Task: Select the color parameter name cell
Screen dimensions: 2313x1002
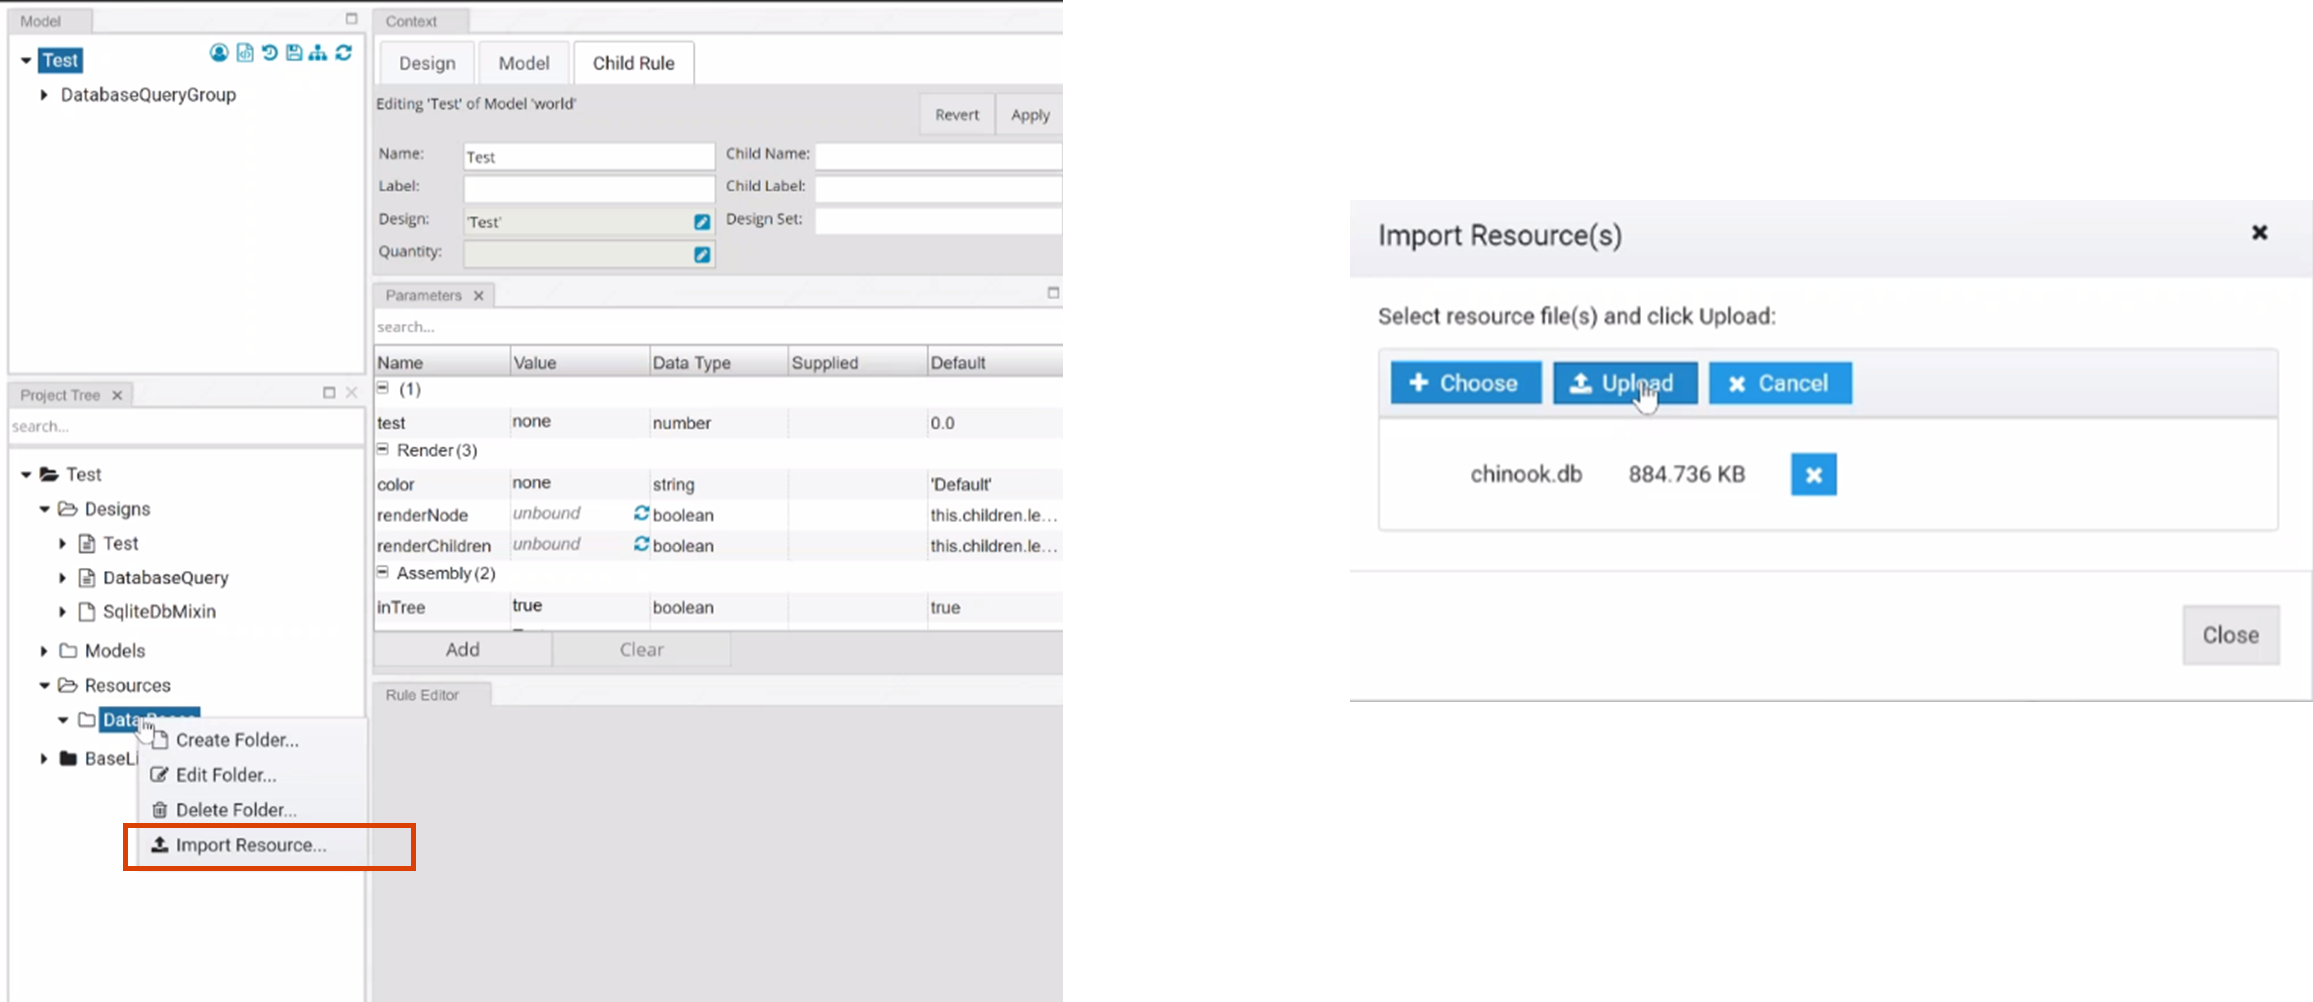Action: 441,484
